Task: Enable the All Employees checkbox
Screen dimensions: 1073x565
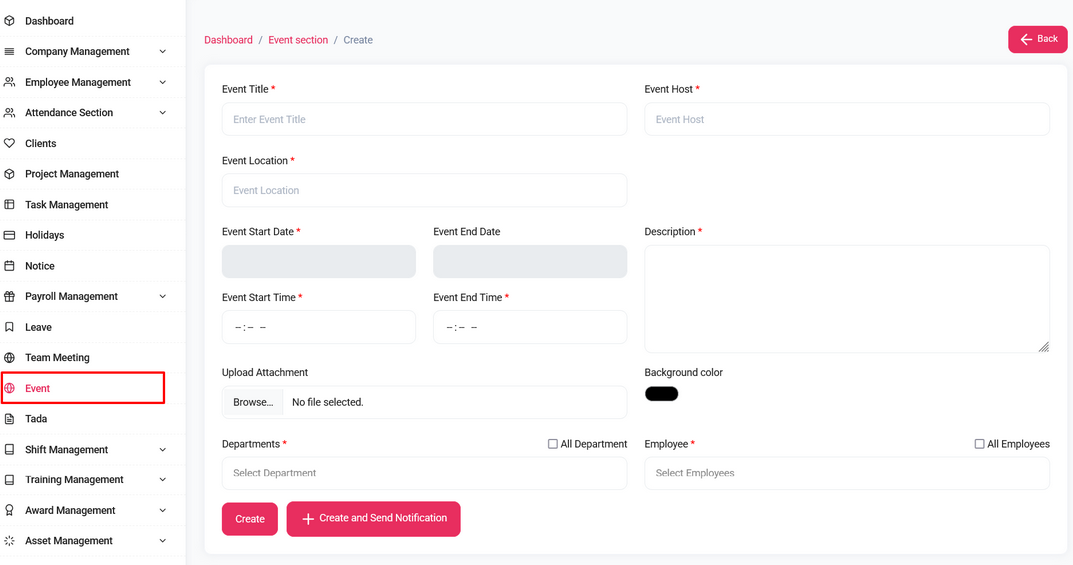Action: 979,444
